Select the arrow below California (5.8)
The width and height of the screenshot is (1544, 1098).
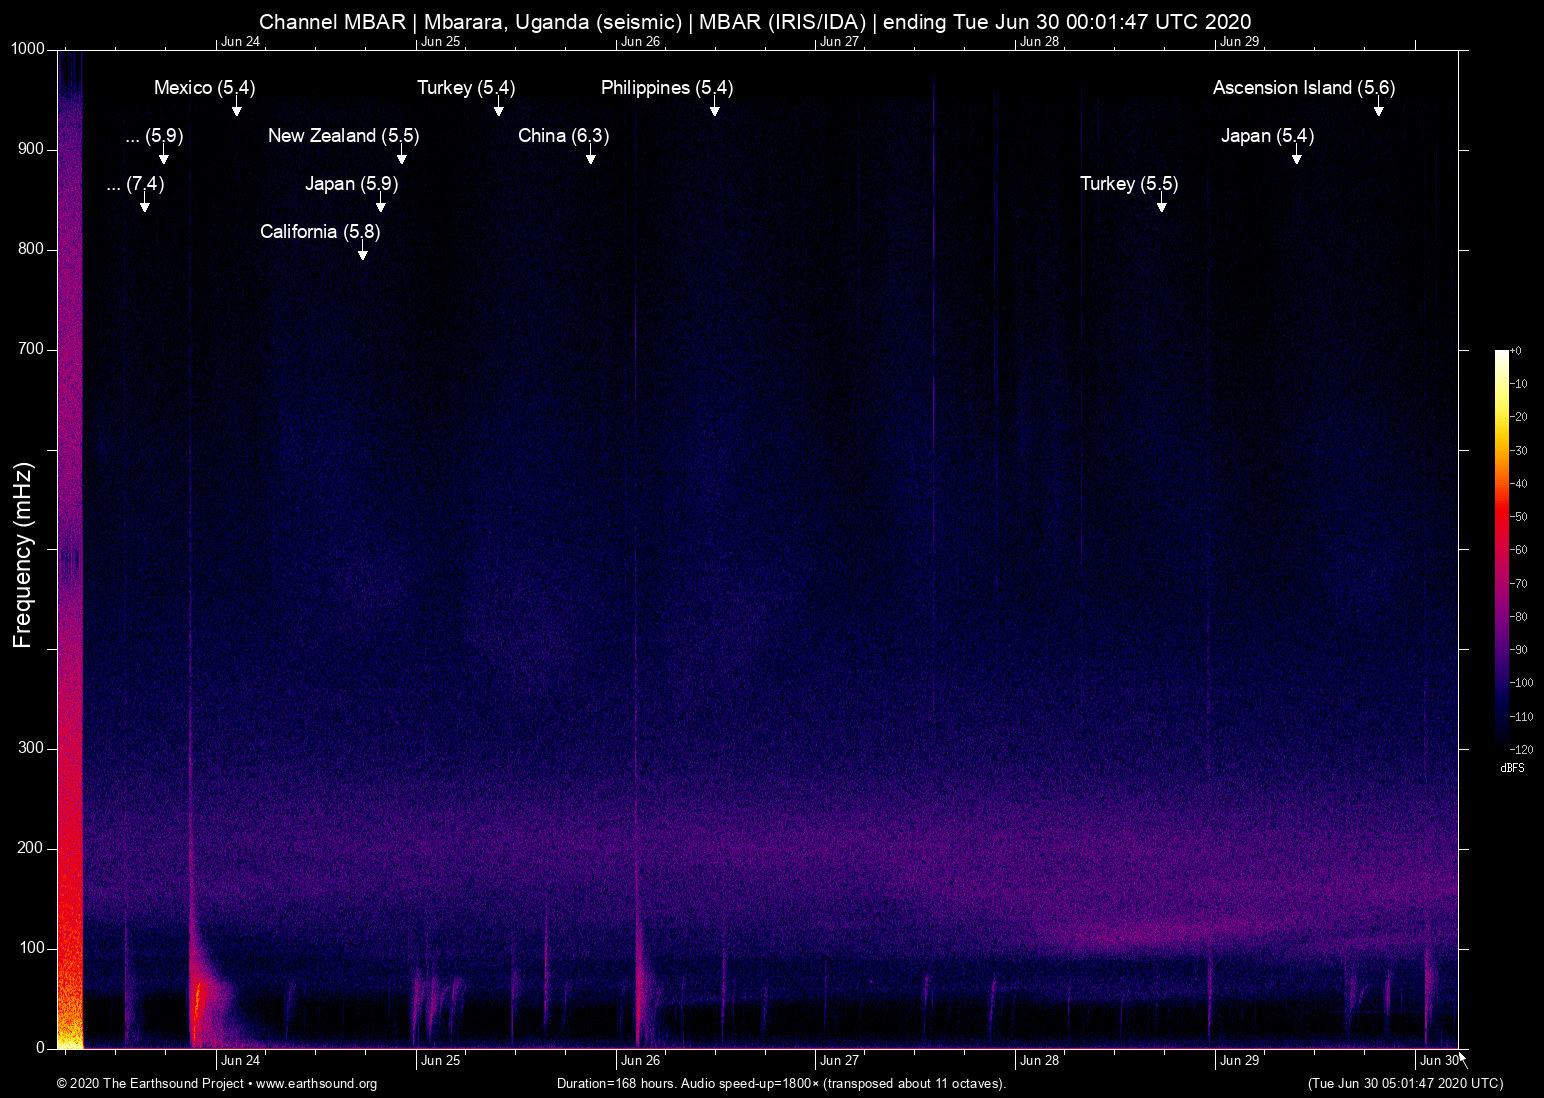coord(363,252)
